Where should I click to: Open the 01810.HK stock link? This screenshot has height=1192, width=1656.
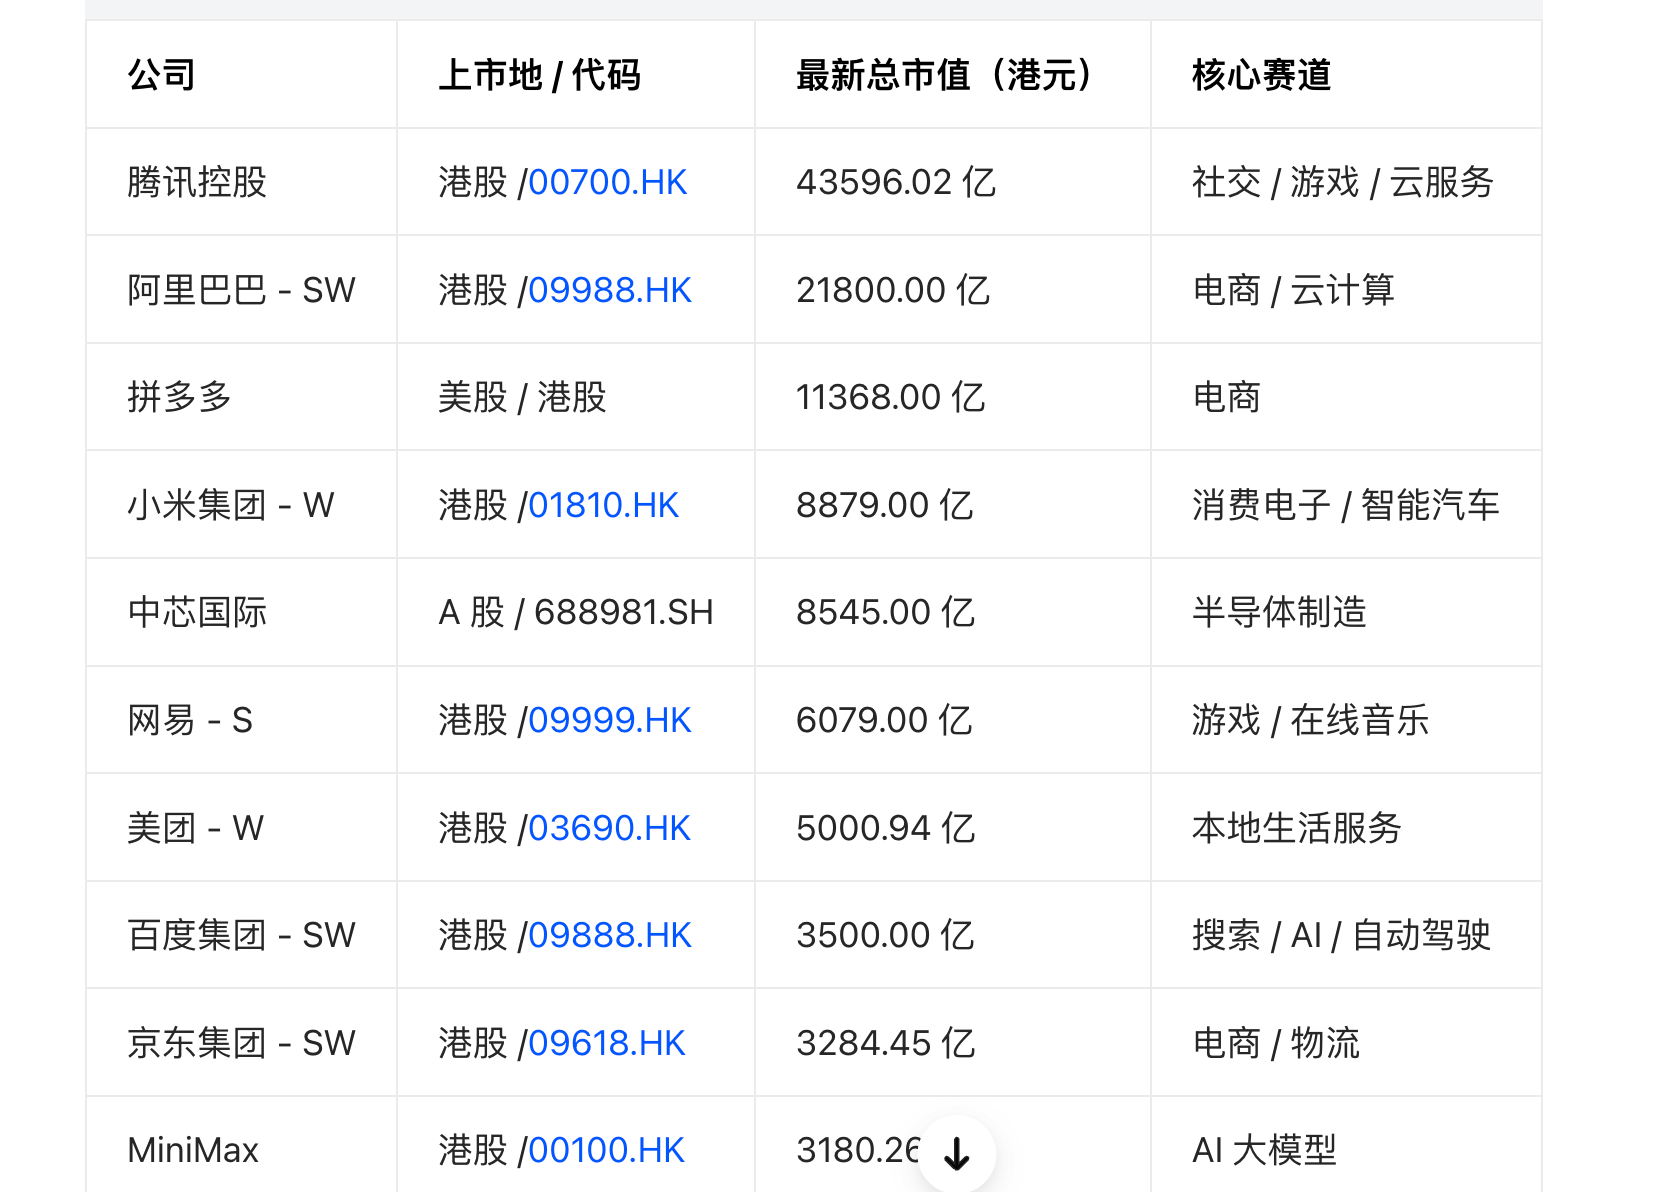pos(603,505)
